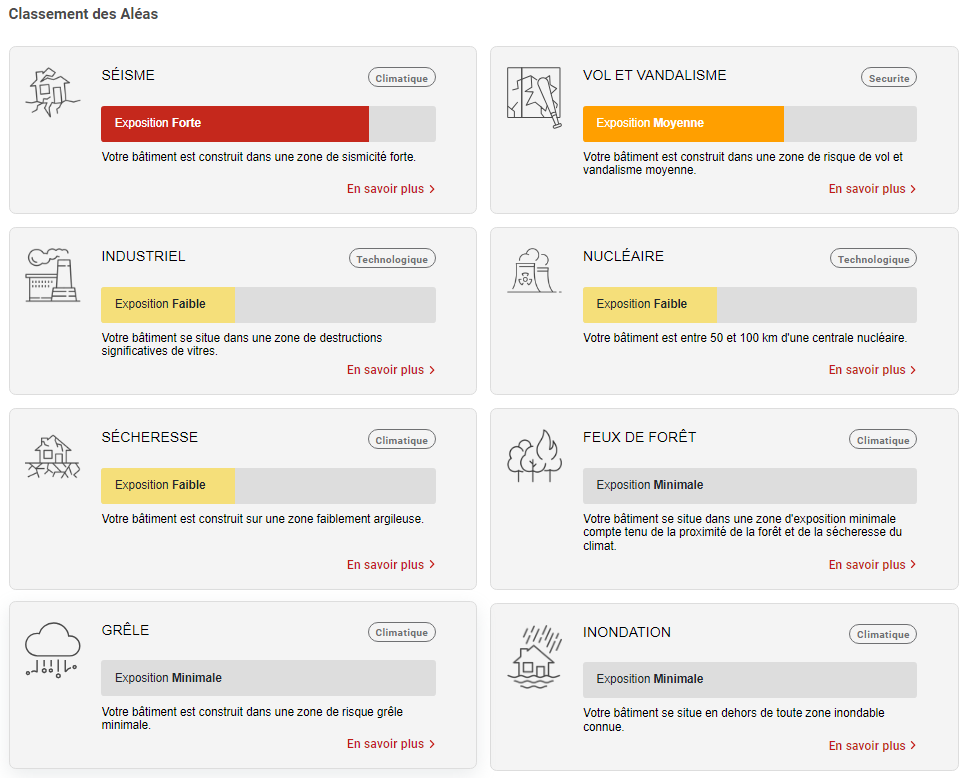Click the hail cloud icon
Screen dimensions: 967x778
(51, 650)
